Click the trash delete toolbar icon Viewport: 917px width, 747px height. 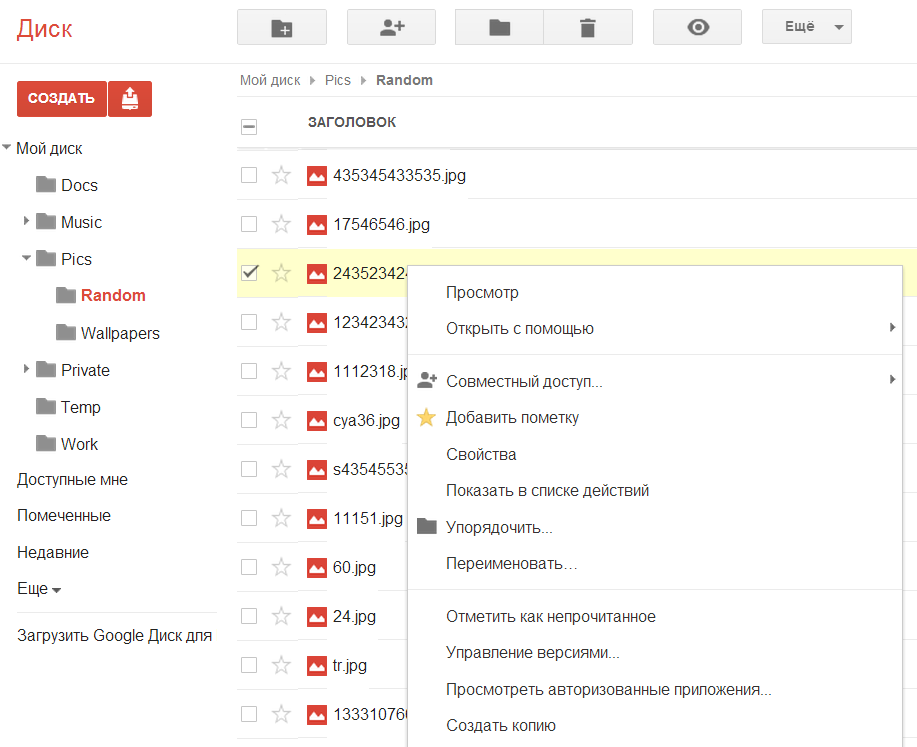pos(588,28)
